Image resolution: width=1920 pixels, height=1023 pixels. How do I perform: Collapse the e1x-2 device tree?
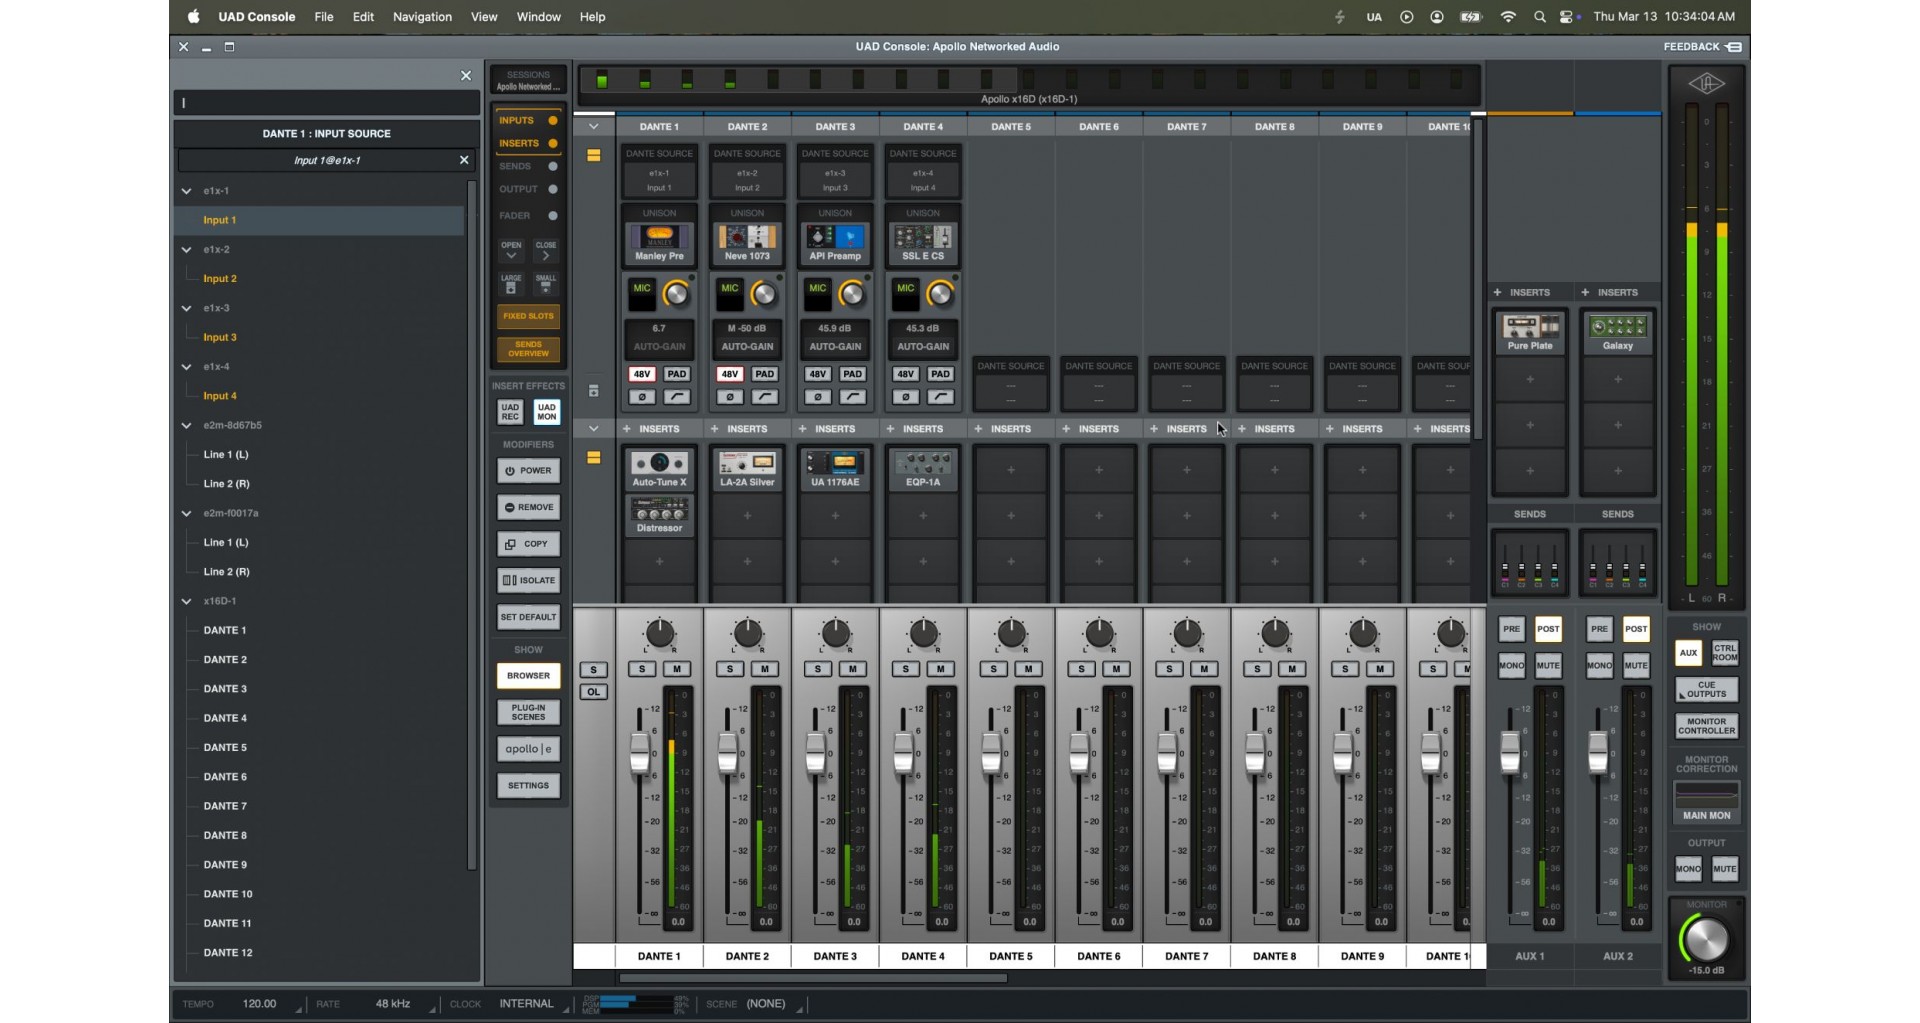[x=187, y=250]
